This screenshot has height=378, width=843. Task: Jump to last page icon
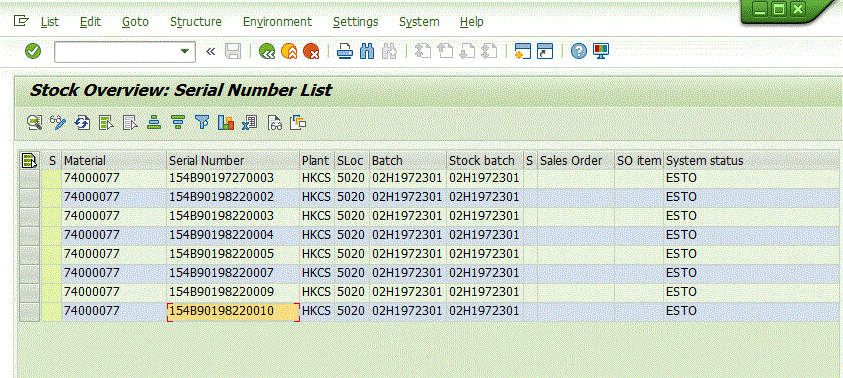tap(490, 51)
